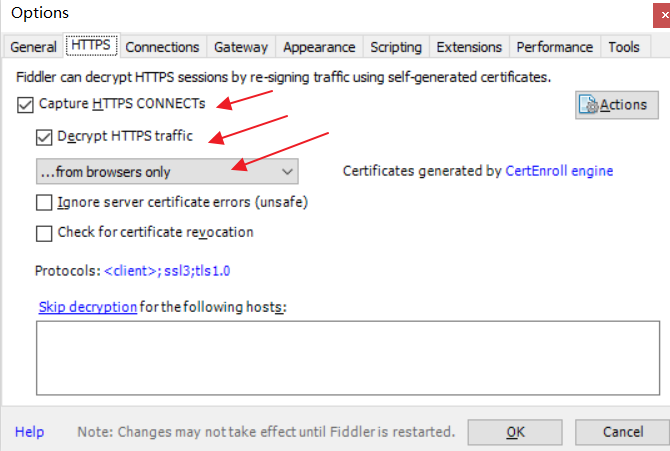The height and width of the screenshot is (451, 670).
Task: Focus the skip decryption hosts text box
Action: point(348,358)
